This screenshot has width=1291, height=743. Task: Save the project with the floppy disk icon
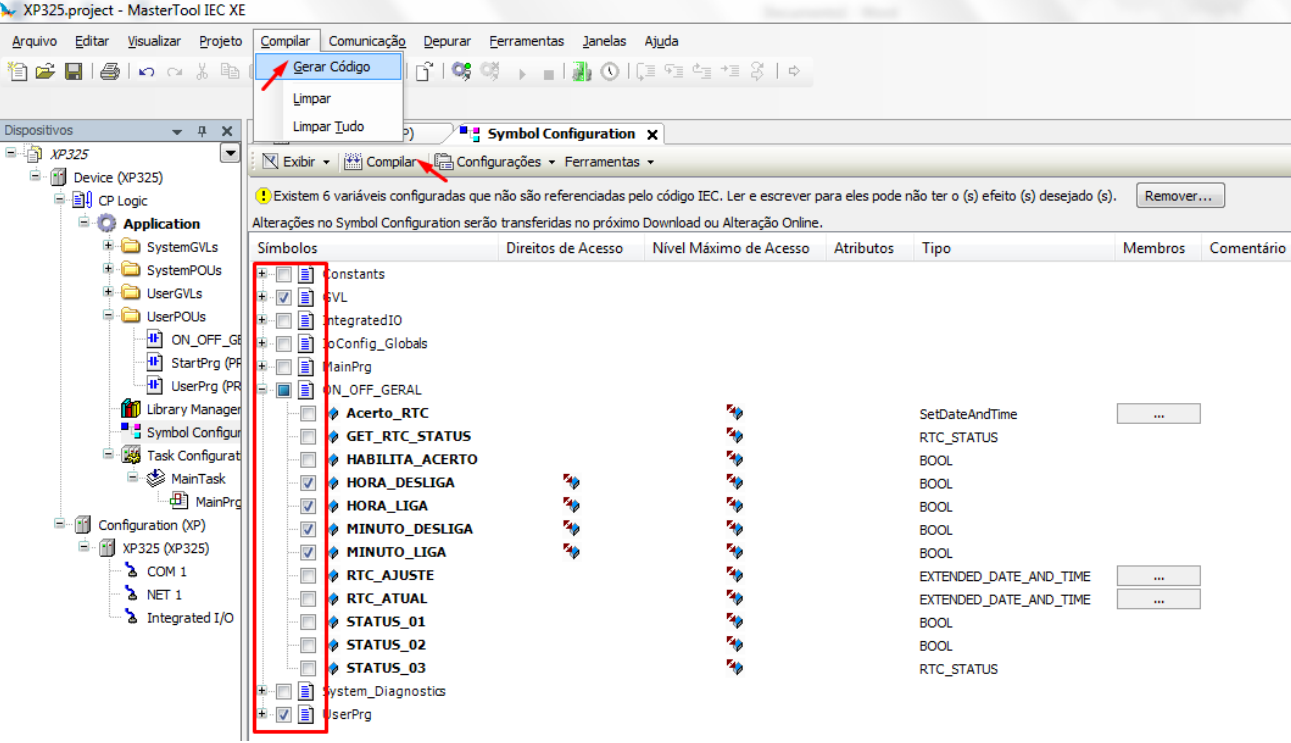(x=73, y=72)
